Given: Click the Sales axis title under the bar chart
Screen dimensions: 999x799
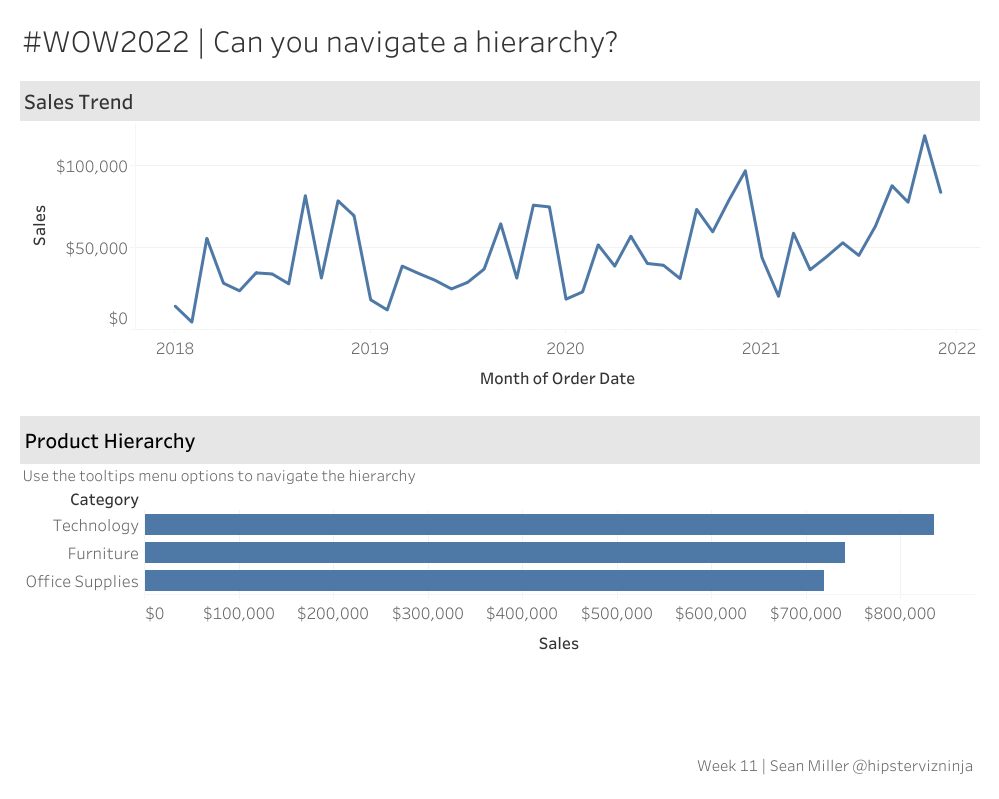Looking at the screenshot, I should pos(558,643).
